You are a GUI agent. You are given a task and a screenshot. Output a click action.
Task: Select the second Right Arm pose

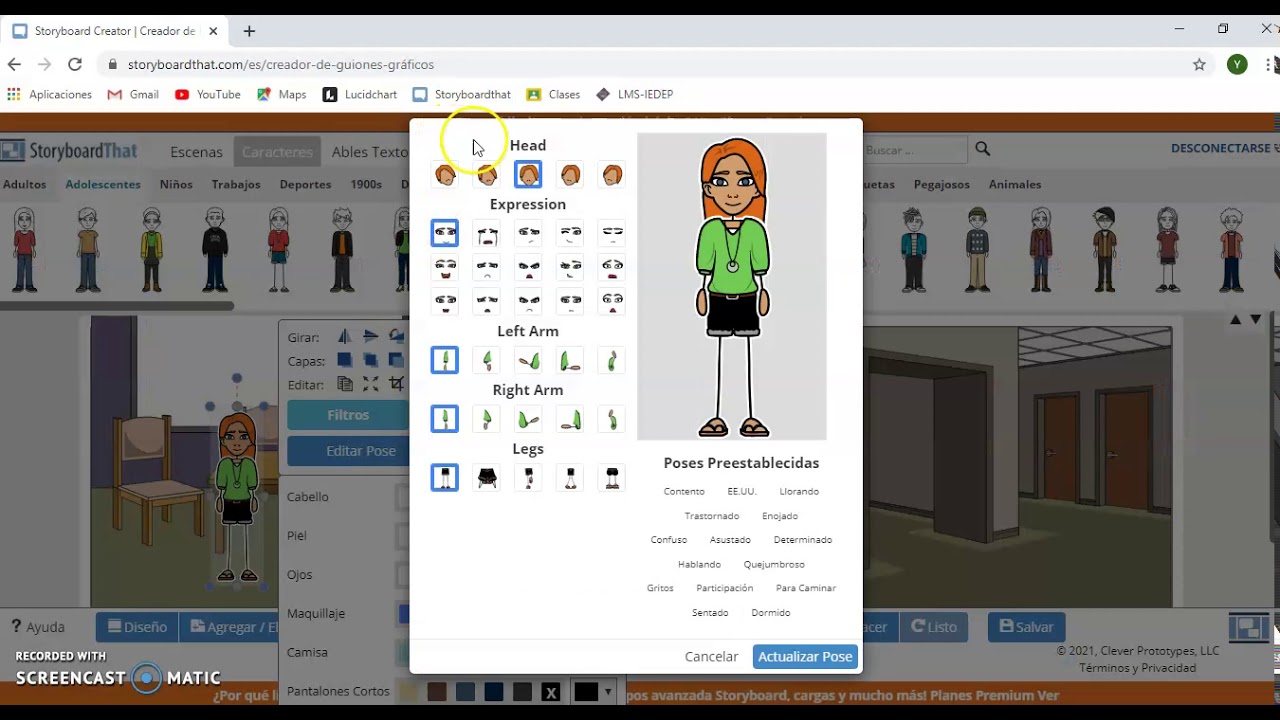click(487, 419)
